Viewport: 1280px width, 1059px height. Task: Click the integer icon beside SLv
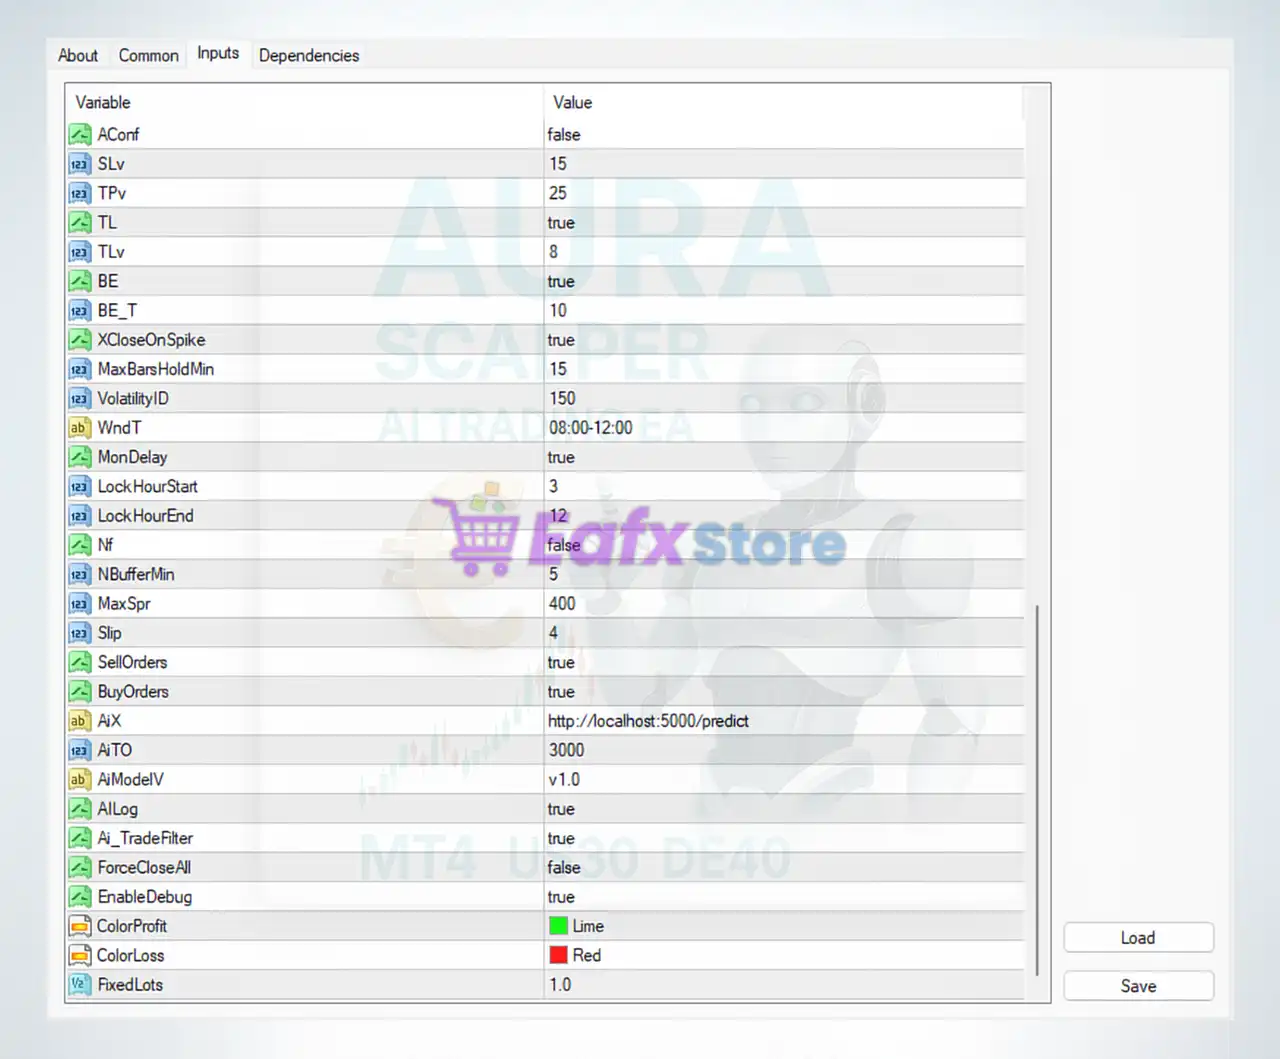tap(80, 164)
